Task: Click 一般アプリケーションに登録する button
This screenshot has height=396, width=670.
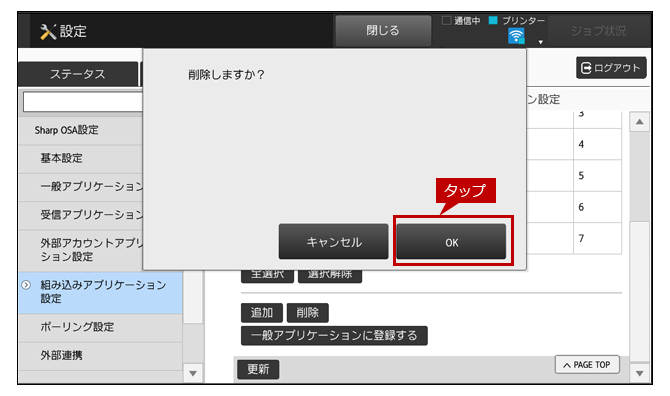Action: 334,336
